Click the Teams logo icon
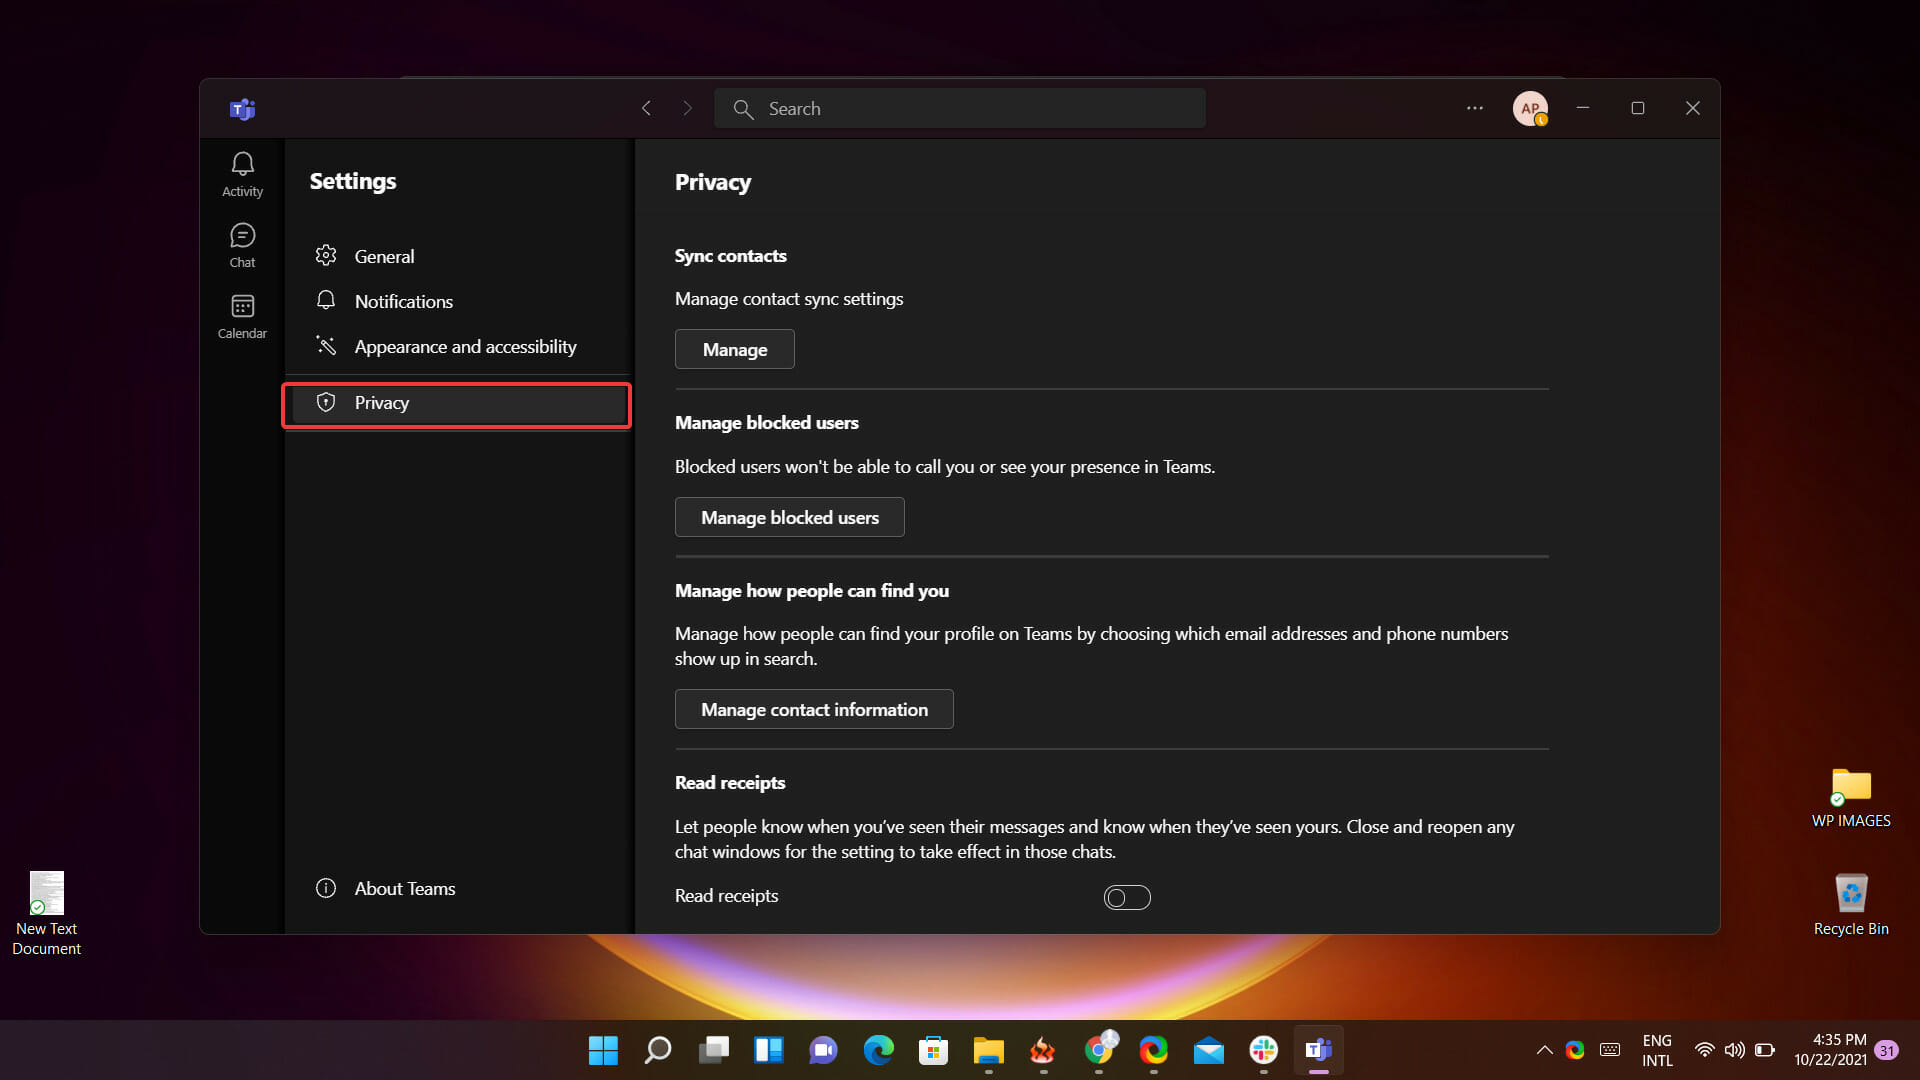Screen dimensions: 1920x1080 click(x=242, y=109)
